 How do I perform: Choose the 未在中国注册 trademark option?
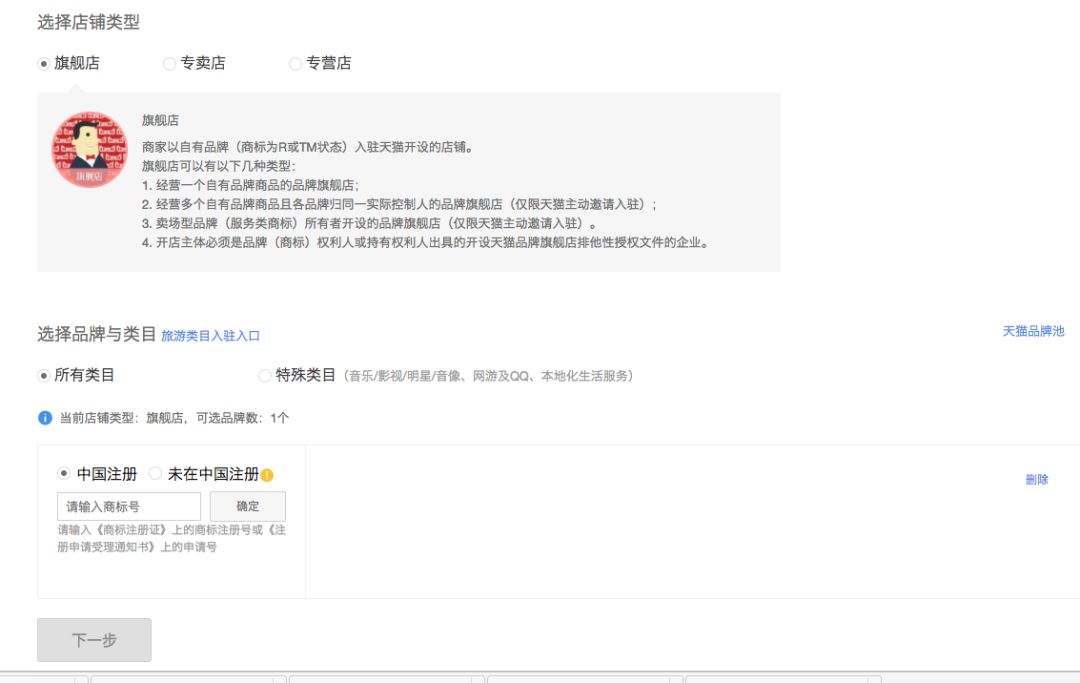click(x=153, y=471)
